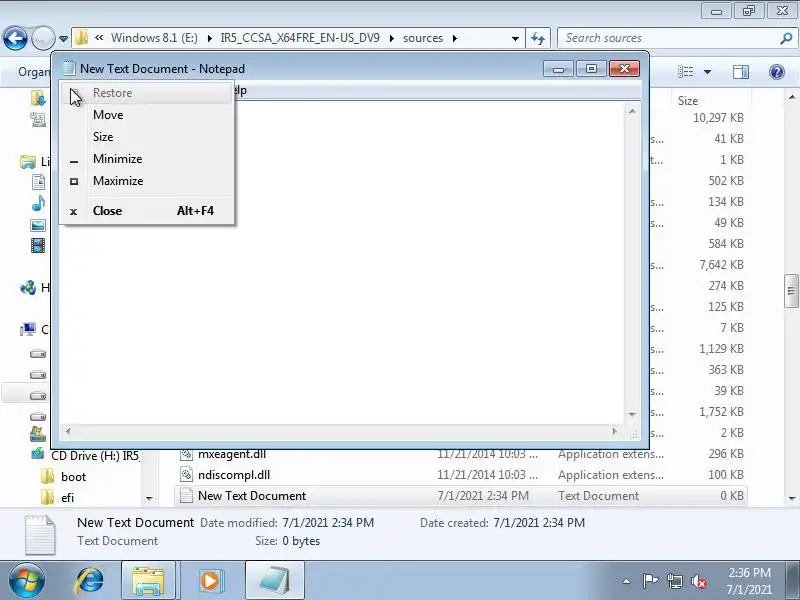Click Windows 8.1 (E:) breadcrumb
This screenshot has width=800, height=600.
click(154, 38)
